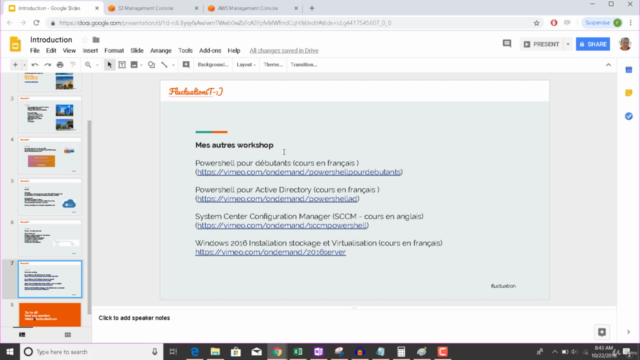Viewport: 640px width, 360px height.
Task: Open Google Tasks side panel icon
Action: 629,116
